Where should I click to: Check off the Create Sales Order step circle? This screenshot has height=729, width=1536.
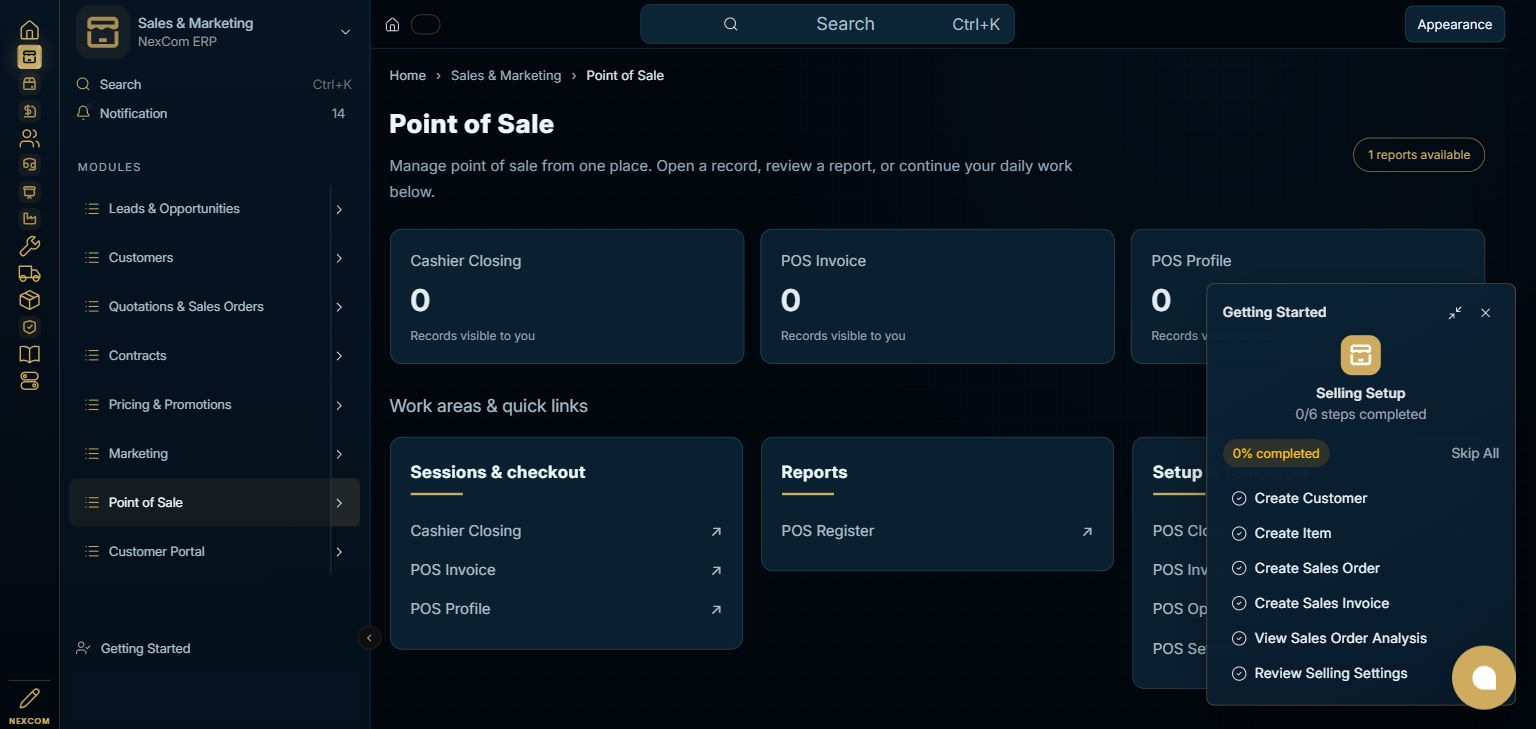point(1239,568)
